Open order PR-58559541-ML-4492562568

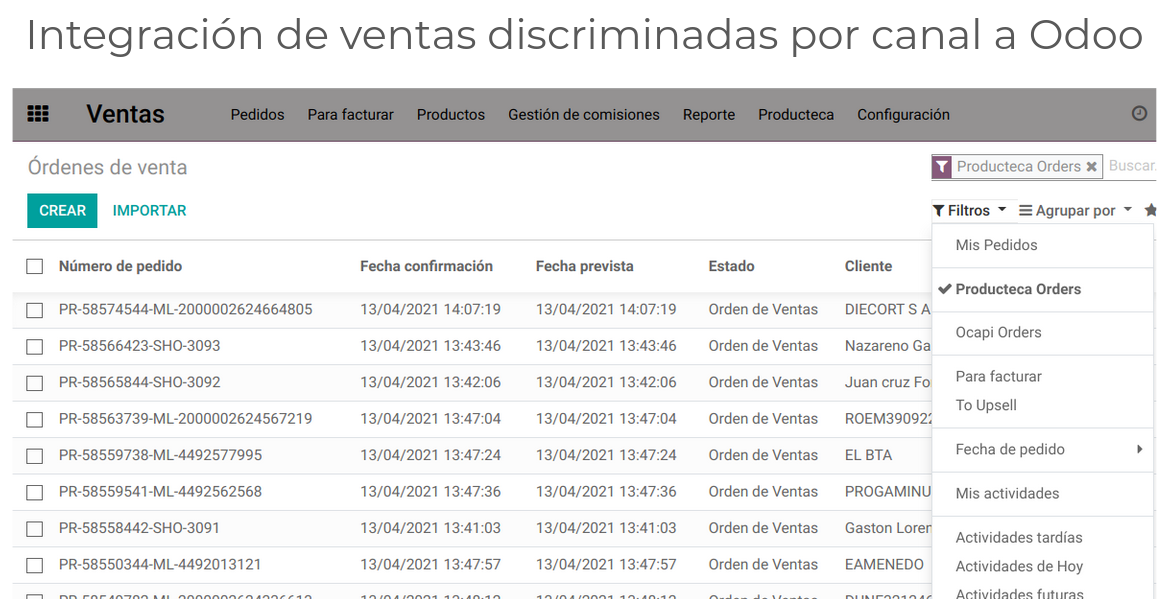coord(160,491)
